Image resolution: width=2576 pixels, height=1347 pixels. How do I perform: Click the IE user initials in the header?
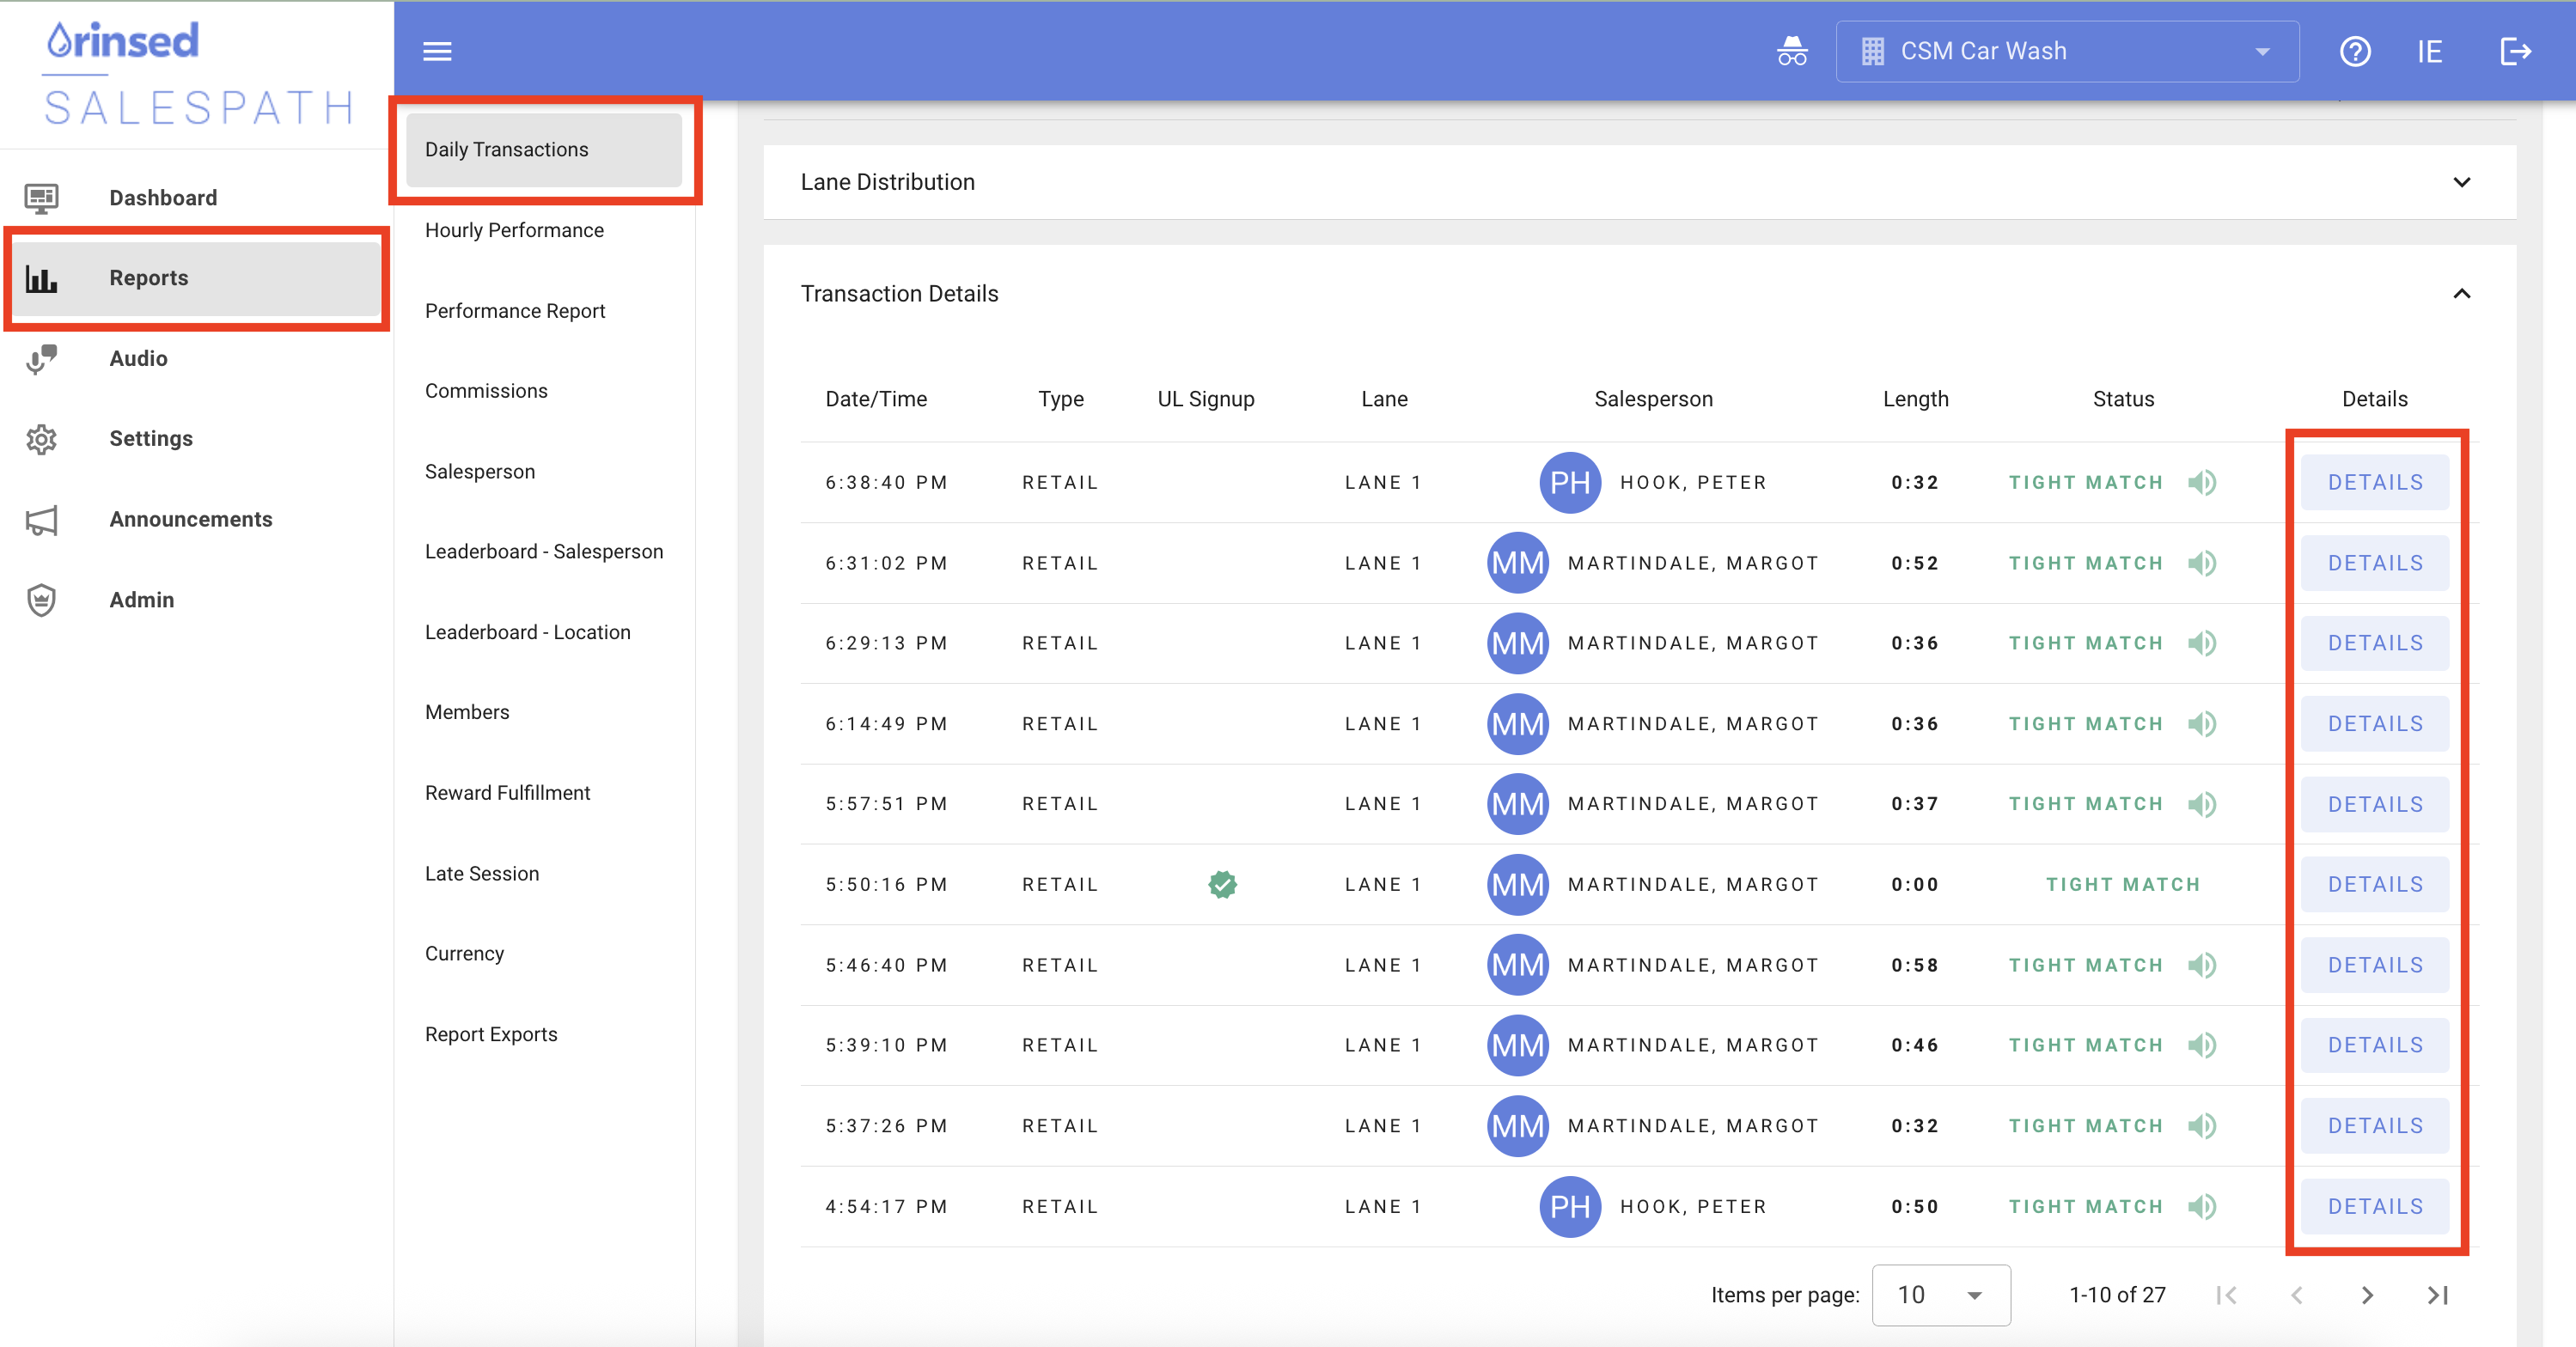tap(2430, 51)
